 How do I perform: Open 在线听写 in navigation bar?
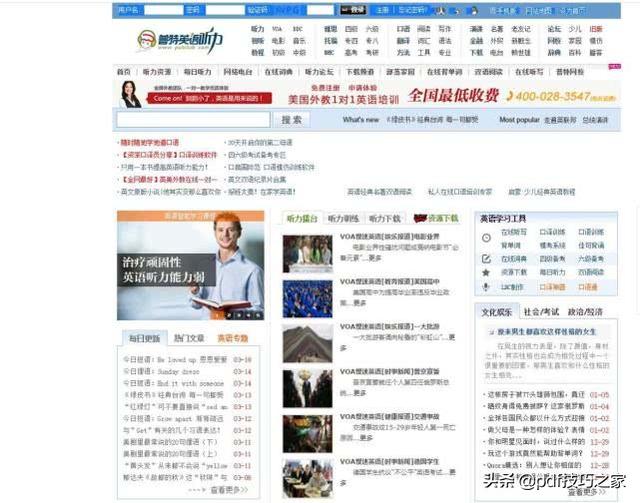click(x=529, y=72)
